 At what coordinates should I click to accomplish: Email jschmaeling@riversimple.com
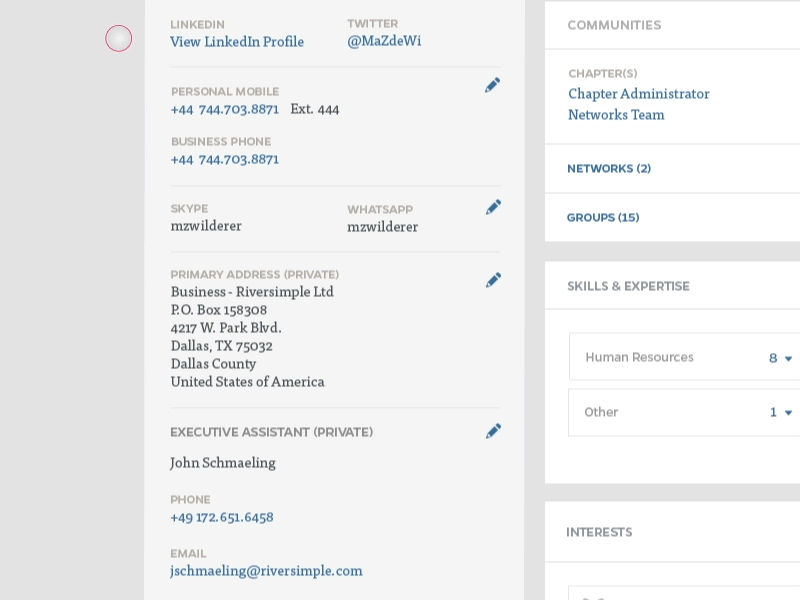(266, 570)
